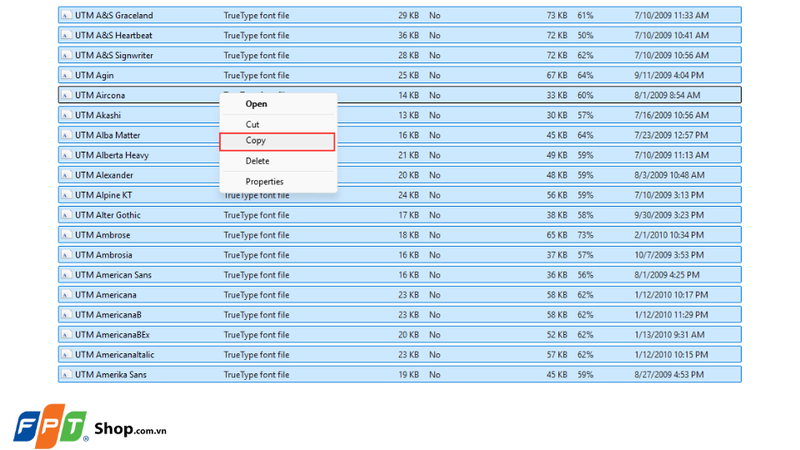Screen dimensions: 800x450
Task: Click the UTM Alba Matter font icon
Action: coord(66,135)
